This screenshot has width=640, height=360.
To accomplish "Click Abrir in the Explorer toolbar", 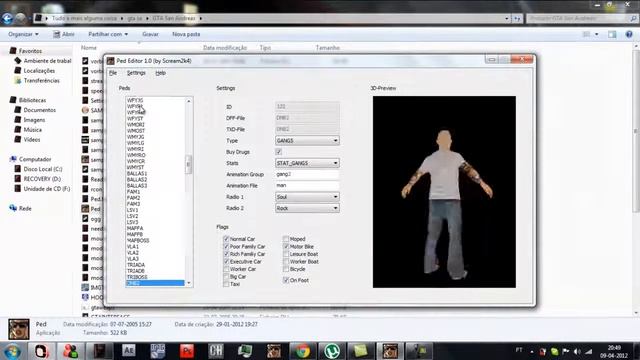I will point(64,34).
